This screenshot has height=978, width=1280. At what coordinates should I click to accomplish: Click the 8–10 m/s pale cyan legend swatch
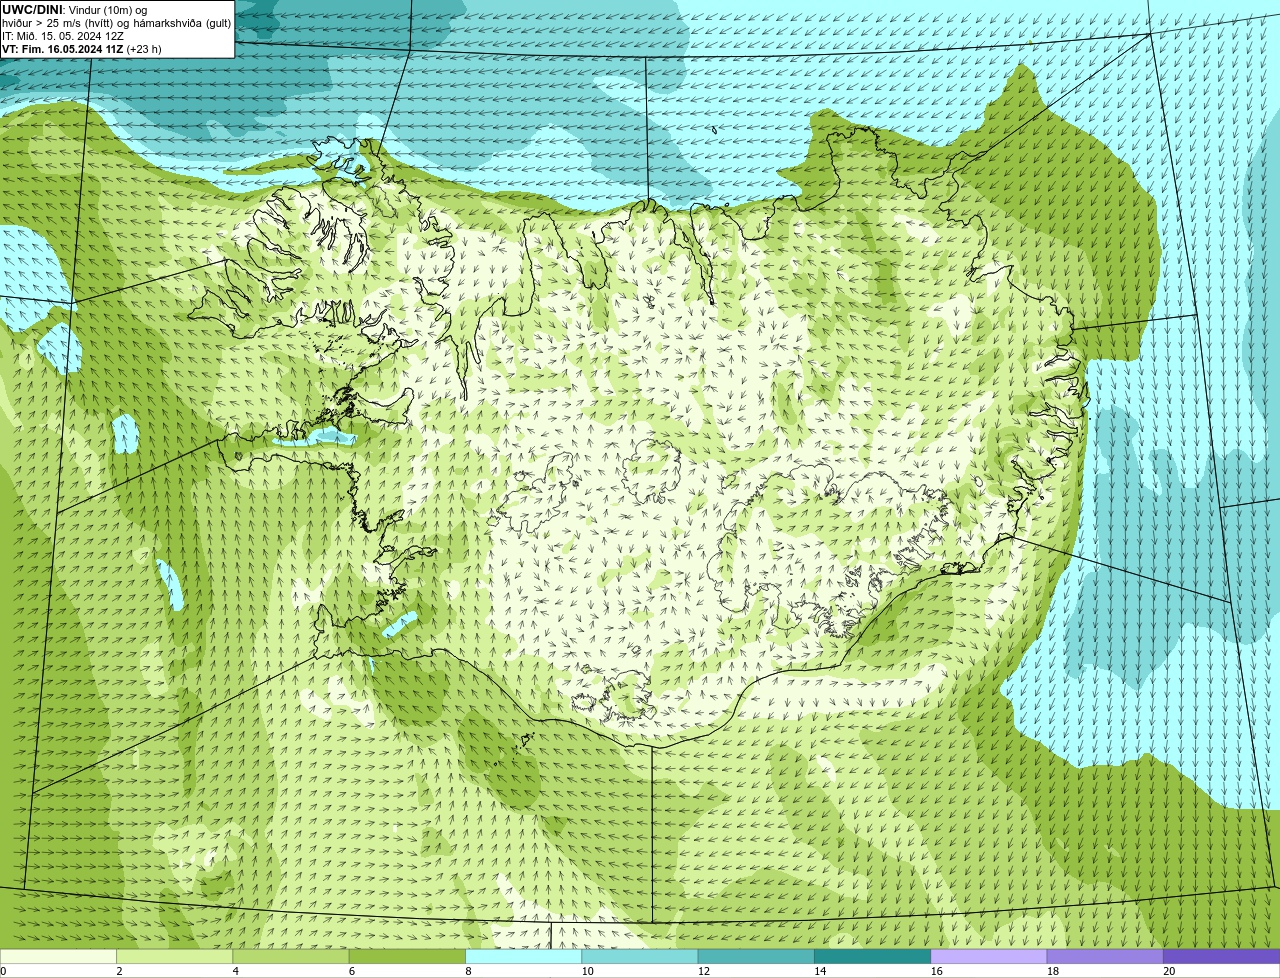(x=523, y=957)
